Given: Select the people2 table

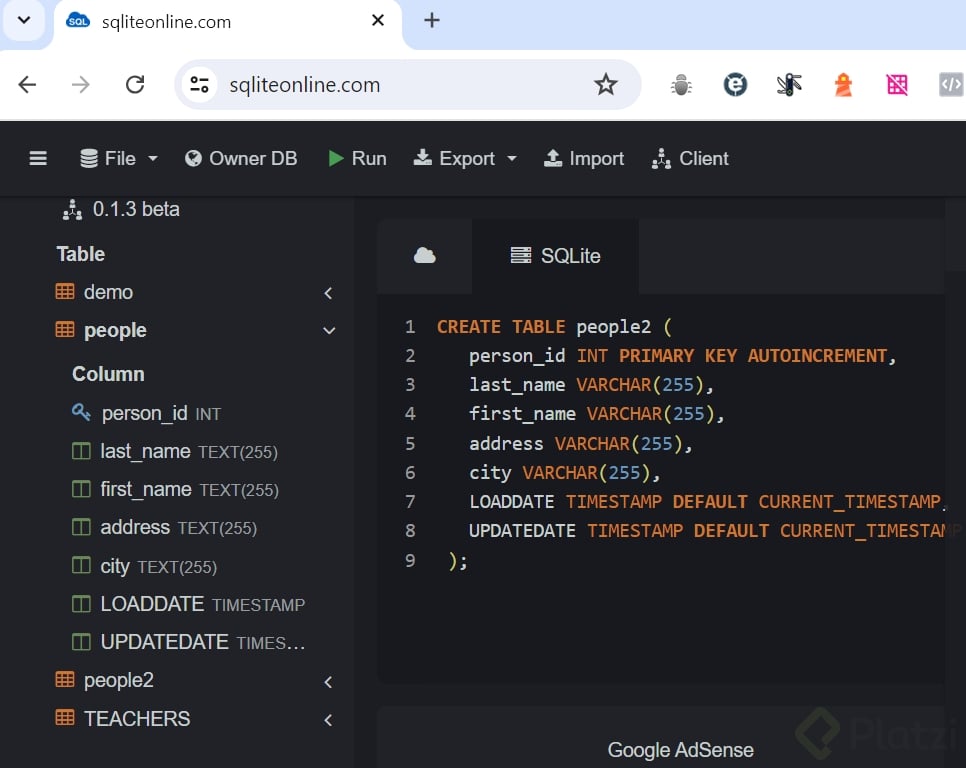Looking at the screenshot, I should coord(119,681).
